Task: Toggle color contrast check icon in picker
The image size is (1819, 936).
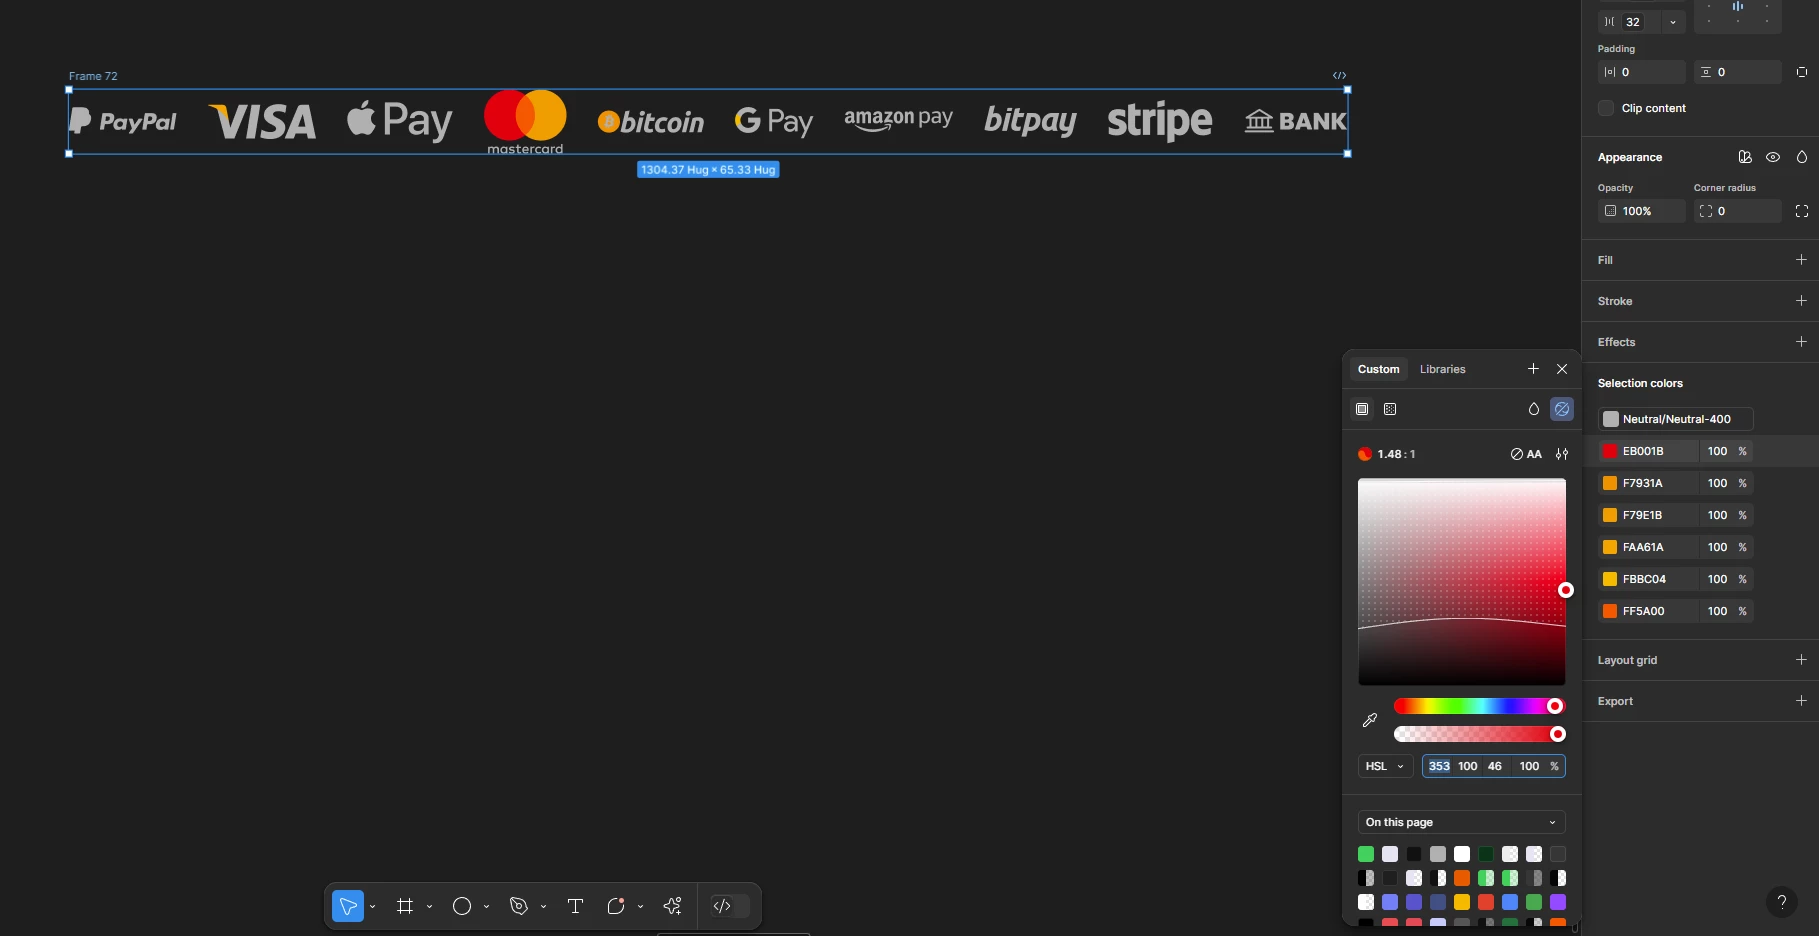Action: tap(1562, 409)
